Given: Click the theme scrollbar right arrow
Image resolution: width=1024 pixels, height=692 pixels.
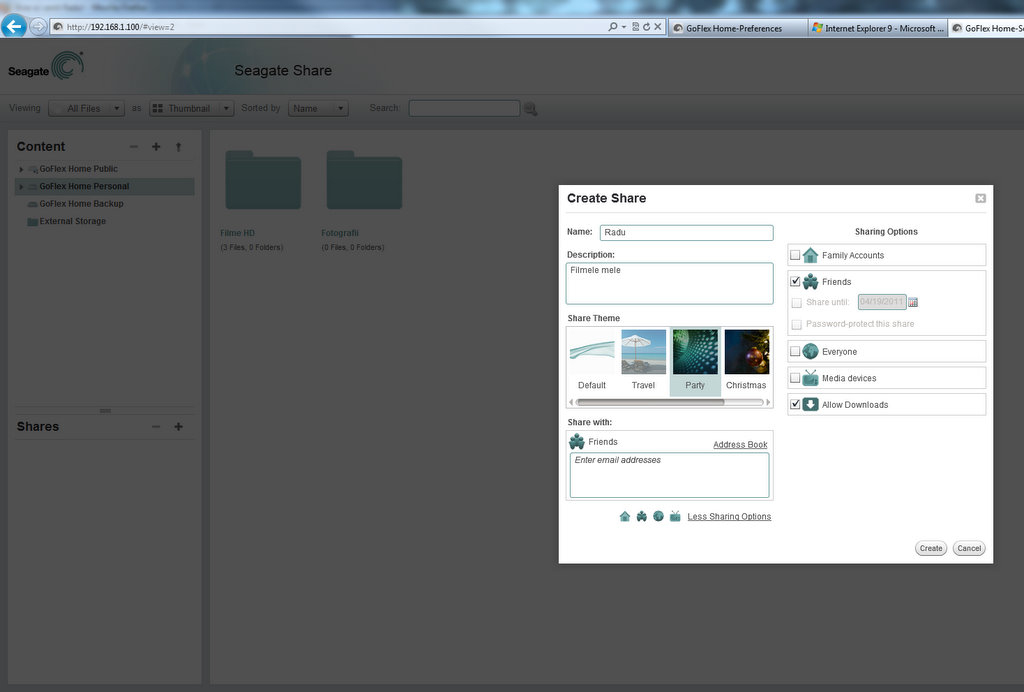Looking at the screenshot, I should coord(768,402).
